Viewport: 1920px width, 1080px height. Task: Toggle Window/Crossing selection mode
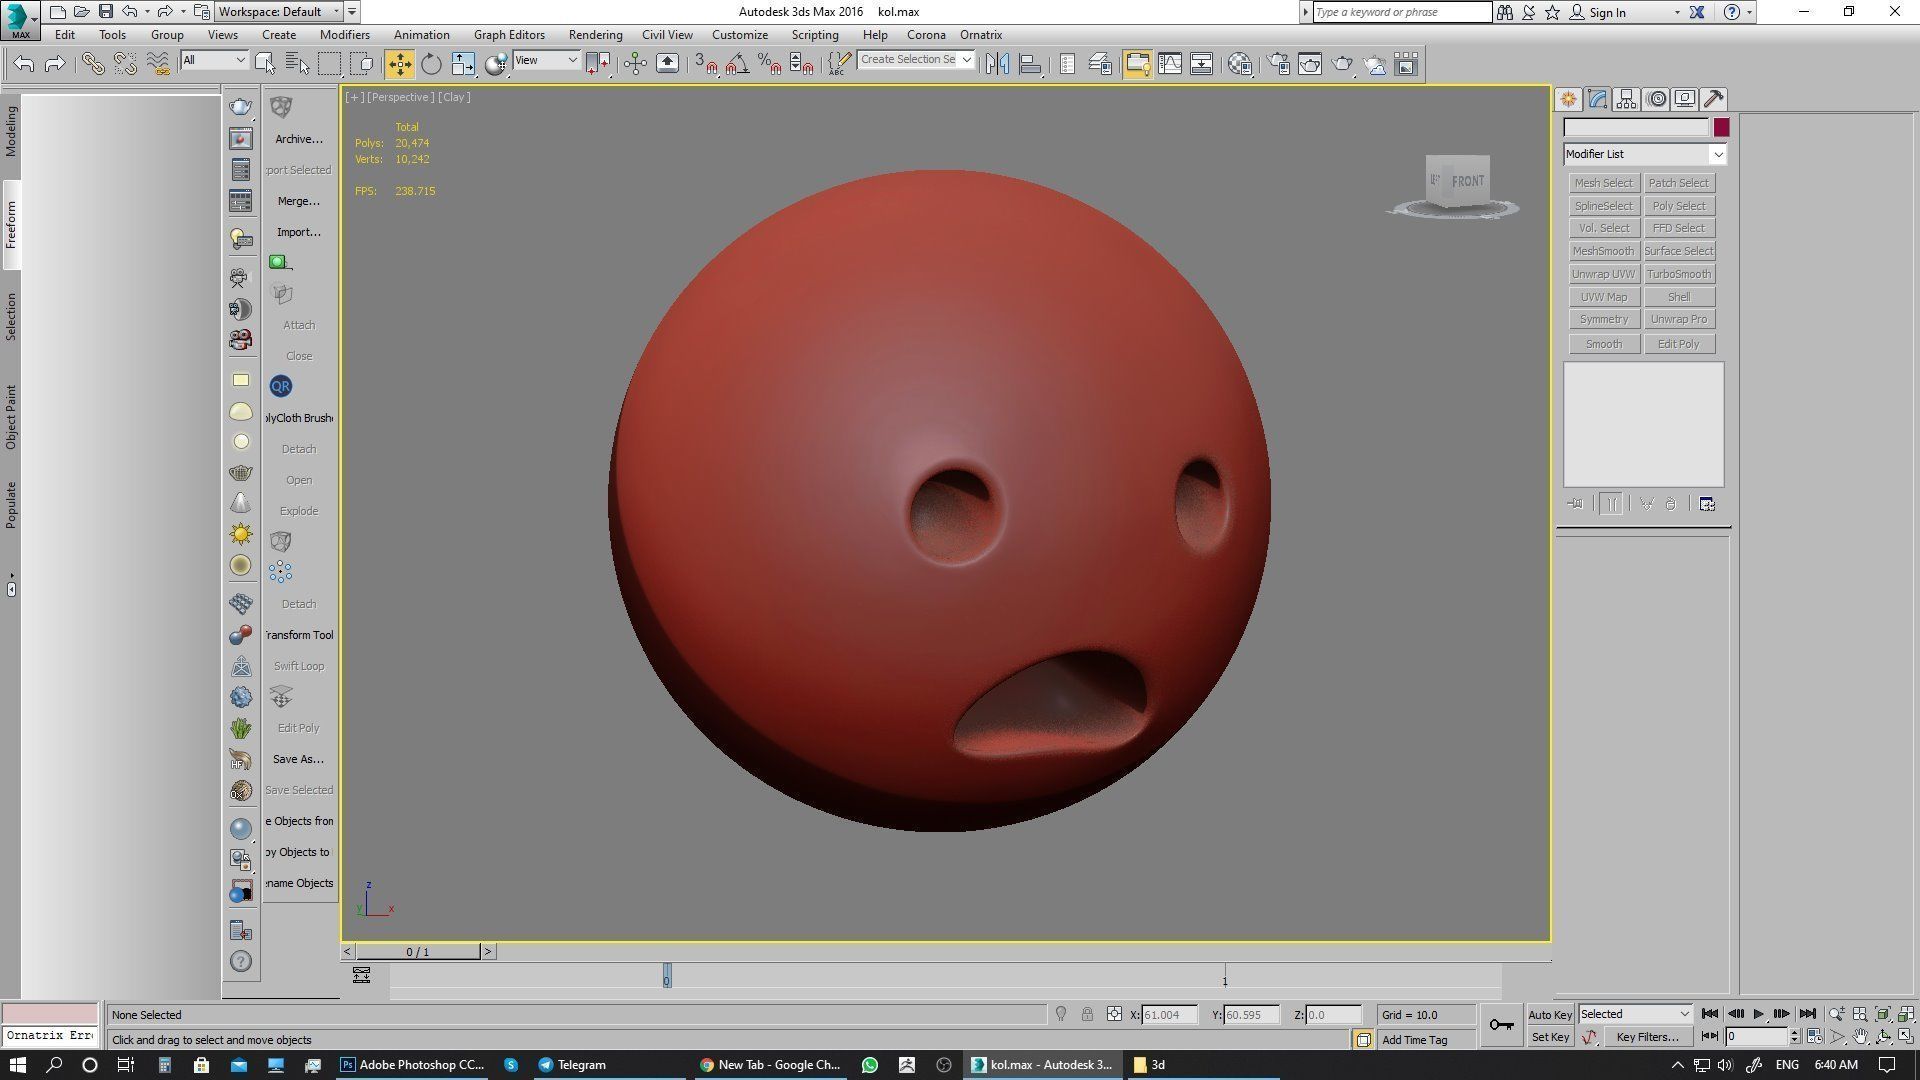pyautogui.click(x=362, y=64)
